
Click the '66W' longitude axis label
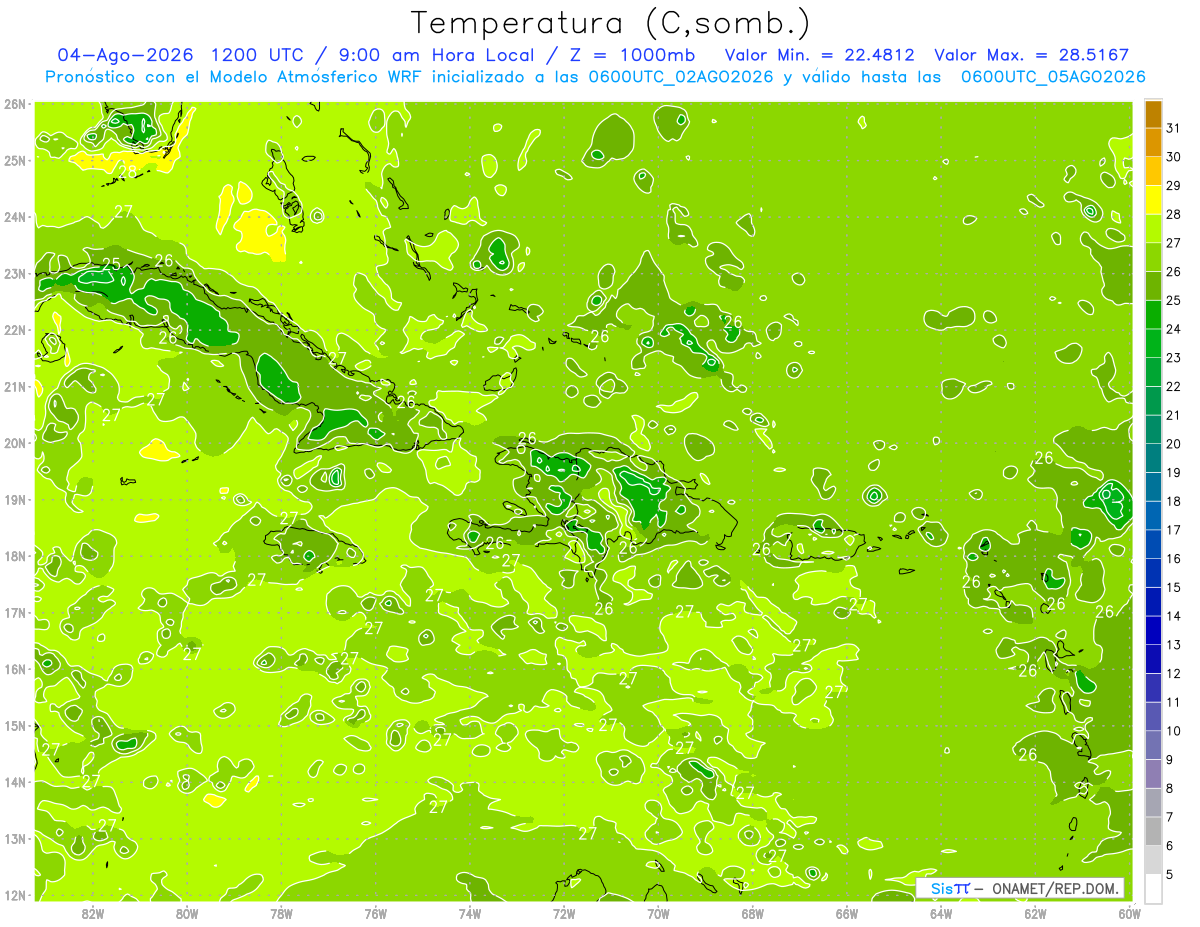[x=846, y=912]
